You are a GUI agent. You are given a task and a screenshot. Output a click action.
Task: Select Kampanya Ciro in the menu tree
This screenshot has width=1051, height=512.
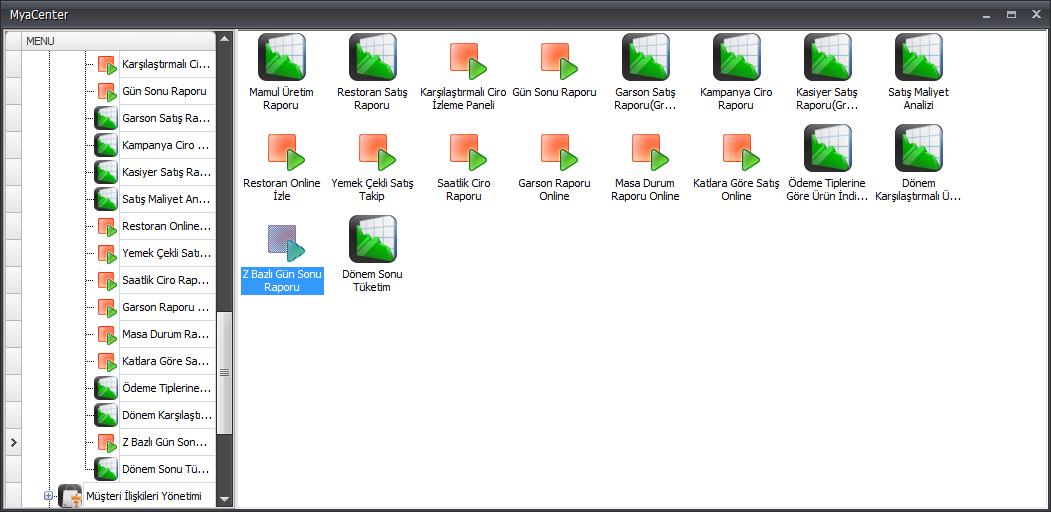tap(167, 145)
